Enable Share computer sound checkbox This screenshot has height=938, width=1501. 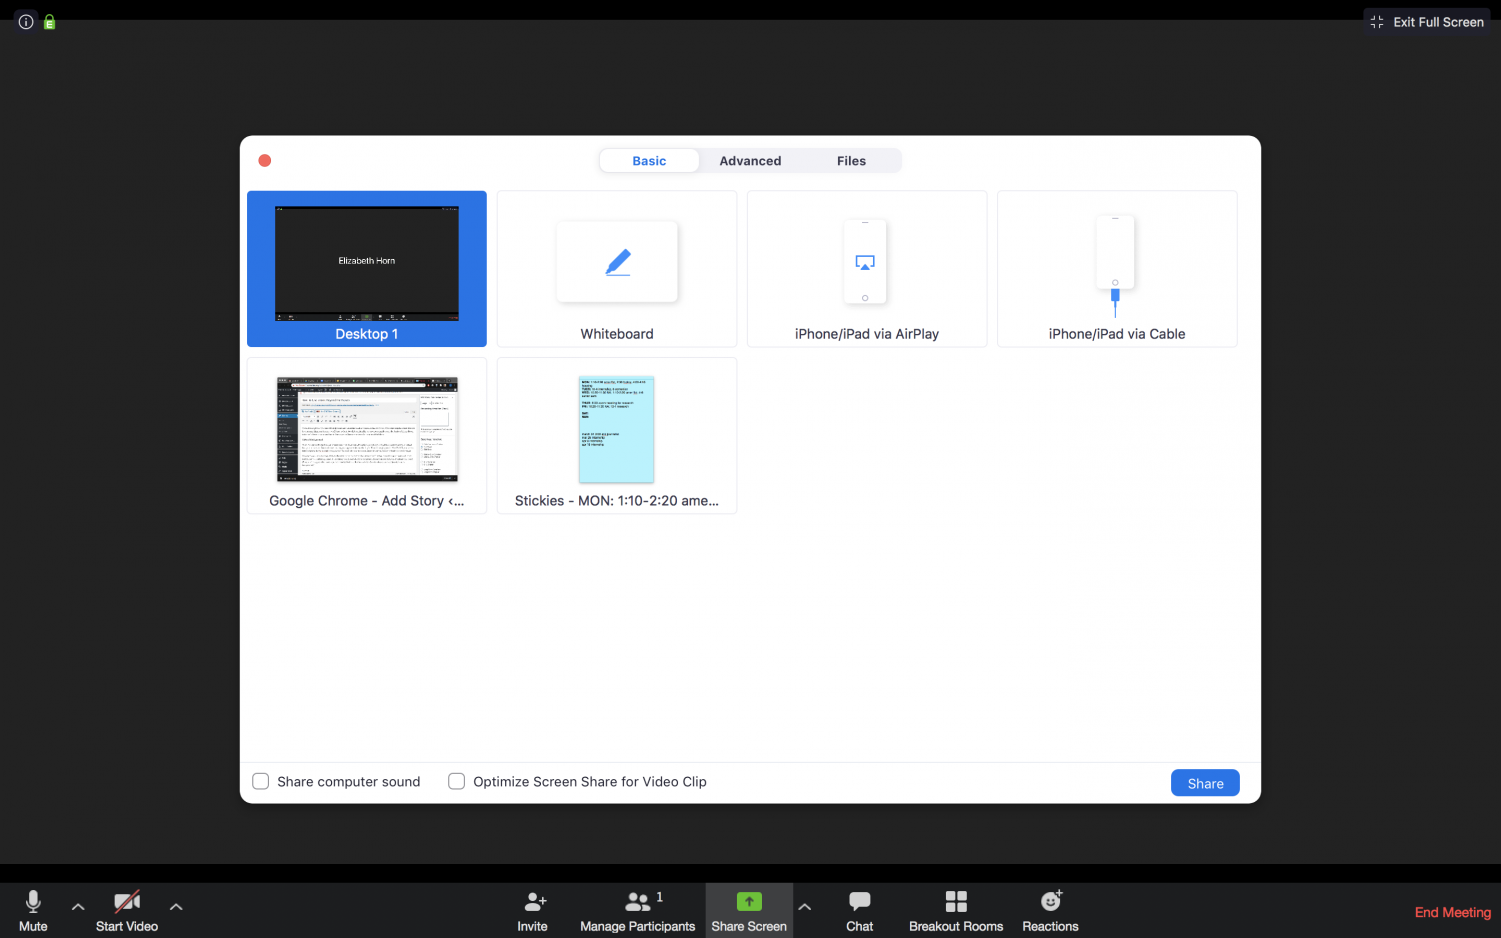pos(261,781)
